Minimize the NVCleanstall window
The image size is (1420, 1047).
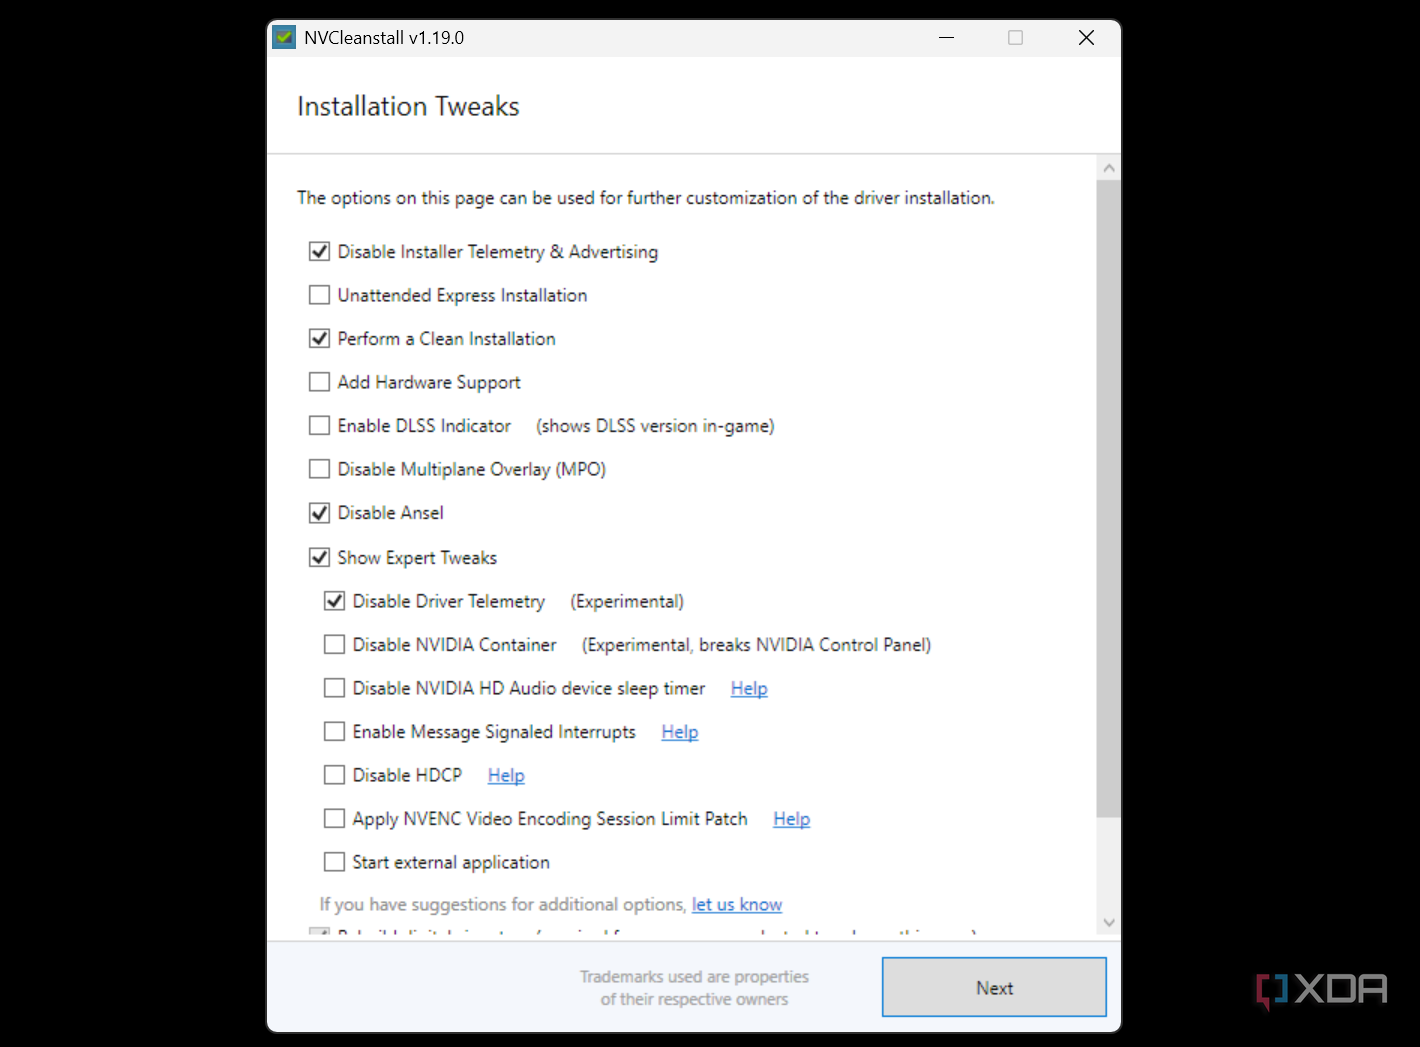tap(946, 38)
